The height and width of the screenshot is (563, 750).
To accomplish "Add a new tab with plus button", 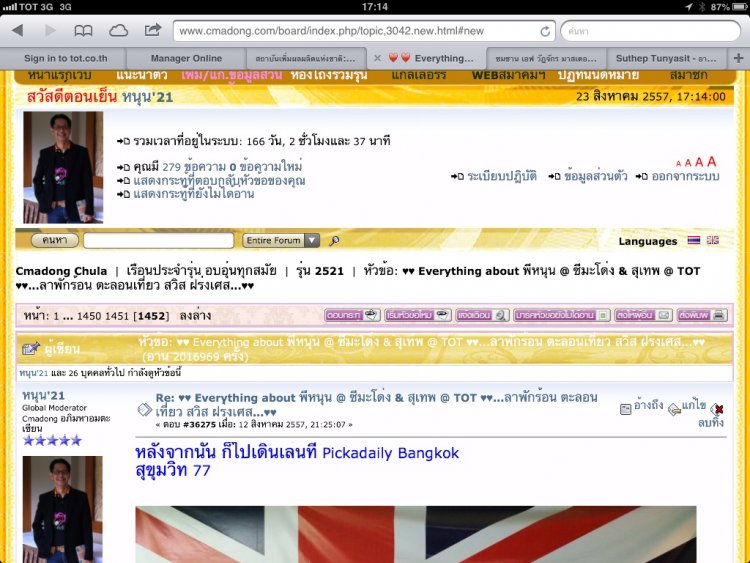I will (738, 58).
